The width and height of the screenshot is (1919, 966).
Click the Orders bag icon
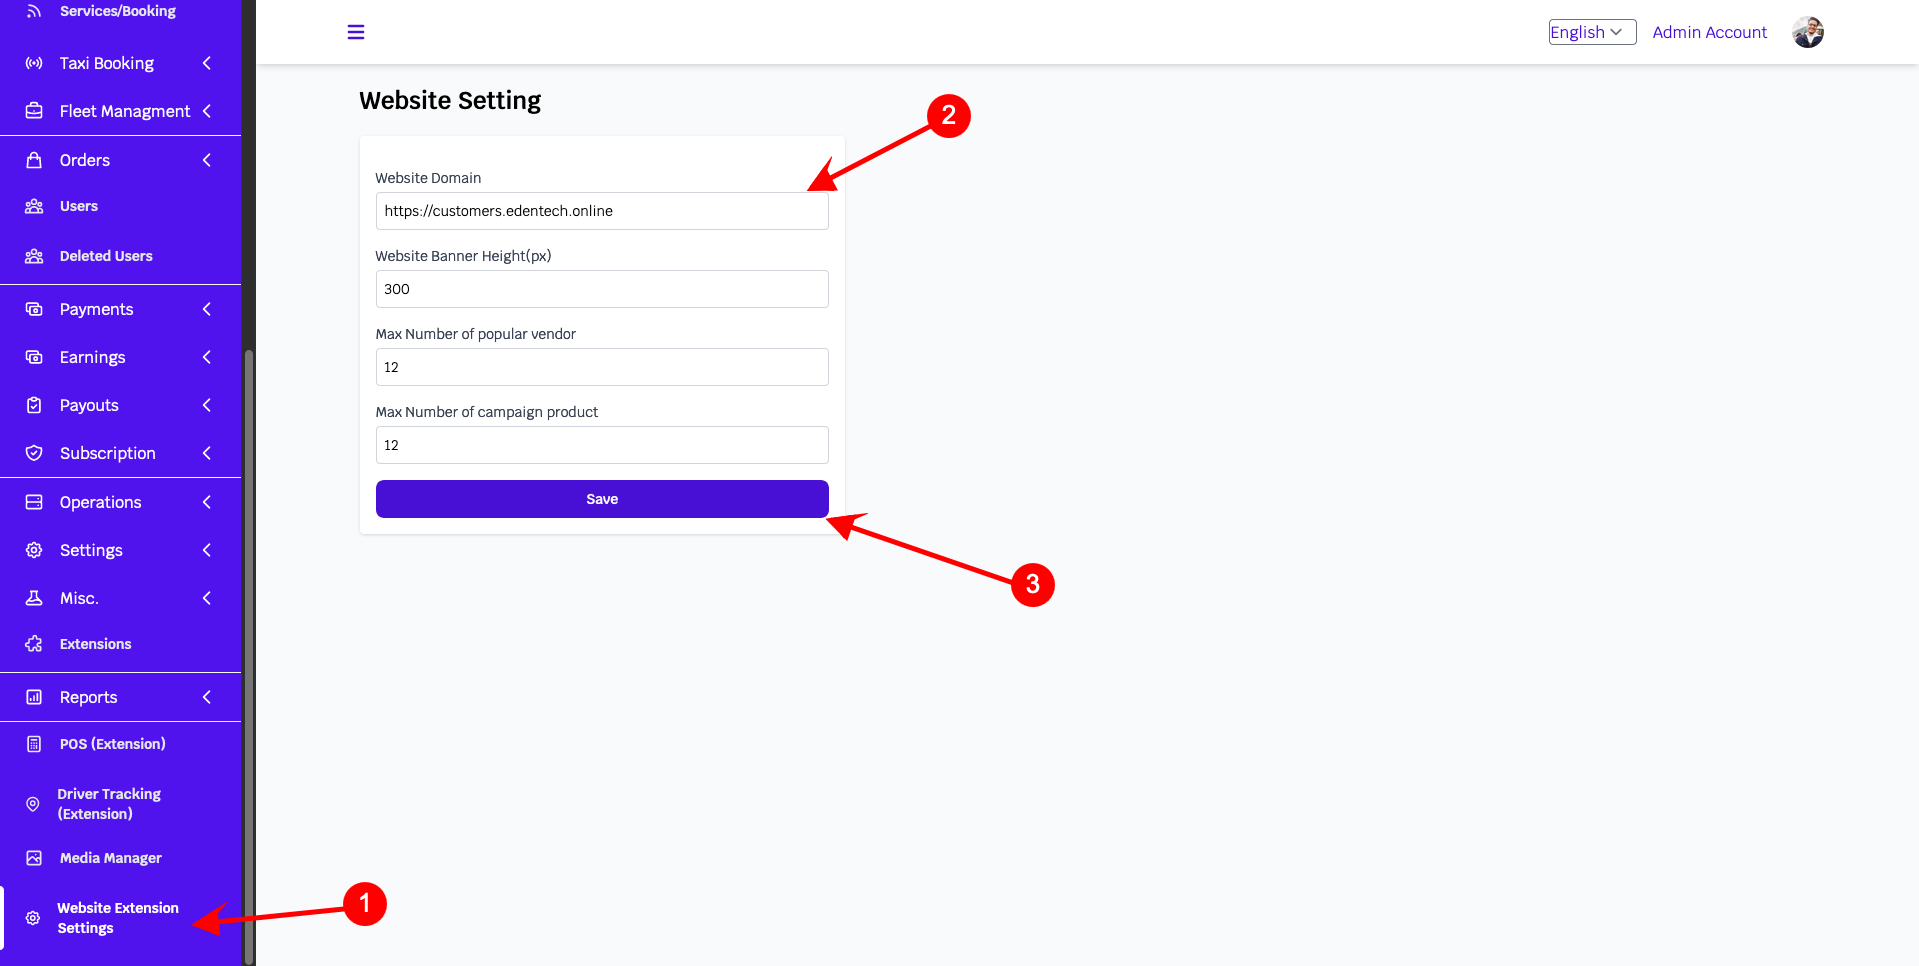click(34, 160)
